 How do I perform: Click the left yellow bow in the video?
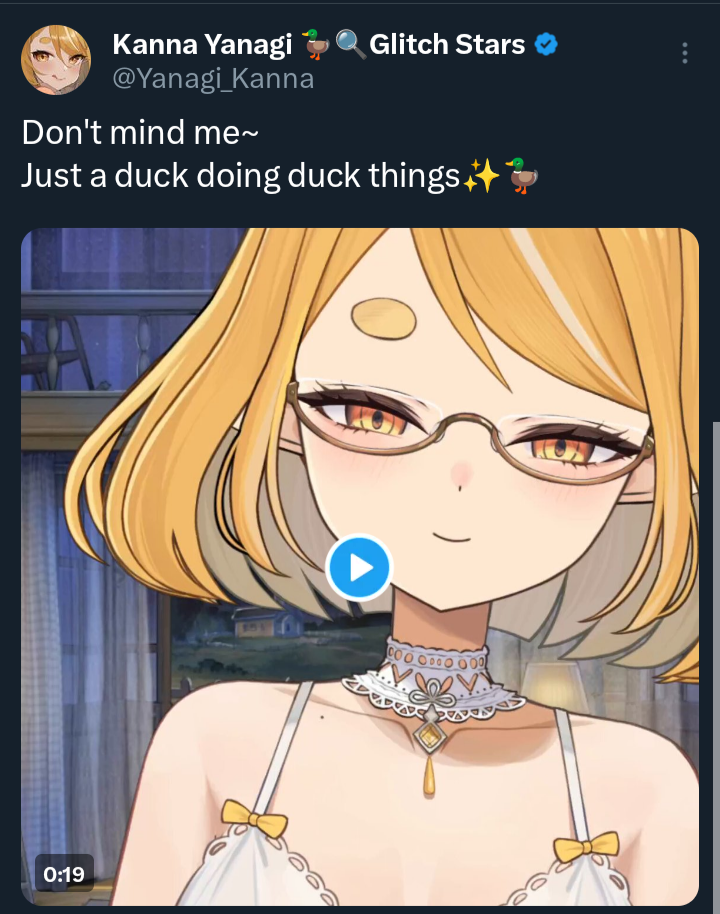[254, 819]
